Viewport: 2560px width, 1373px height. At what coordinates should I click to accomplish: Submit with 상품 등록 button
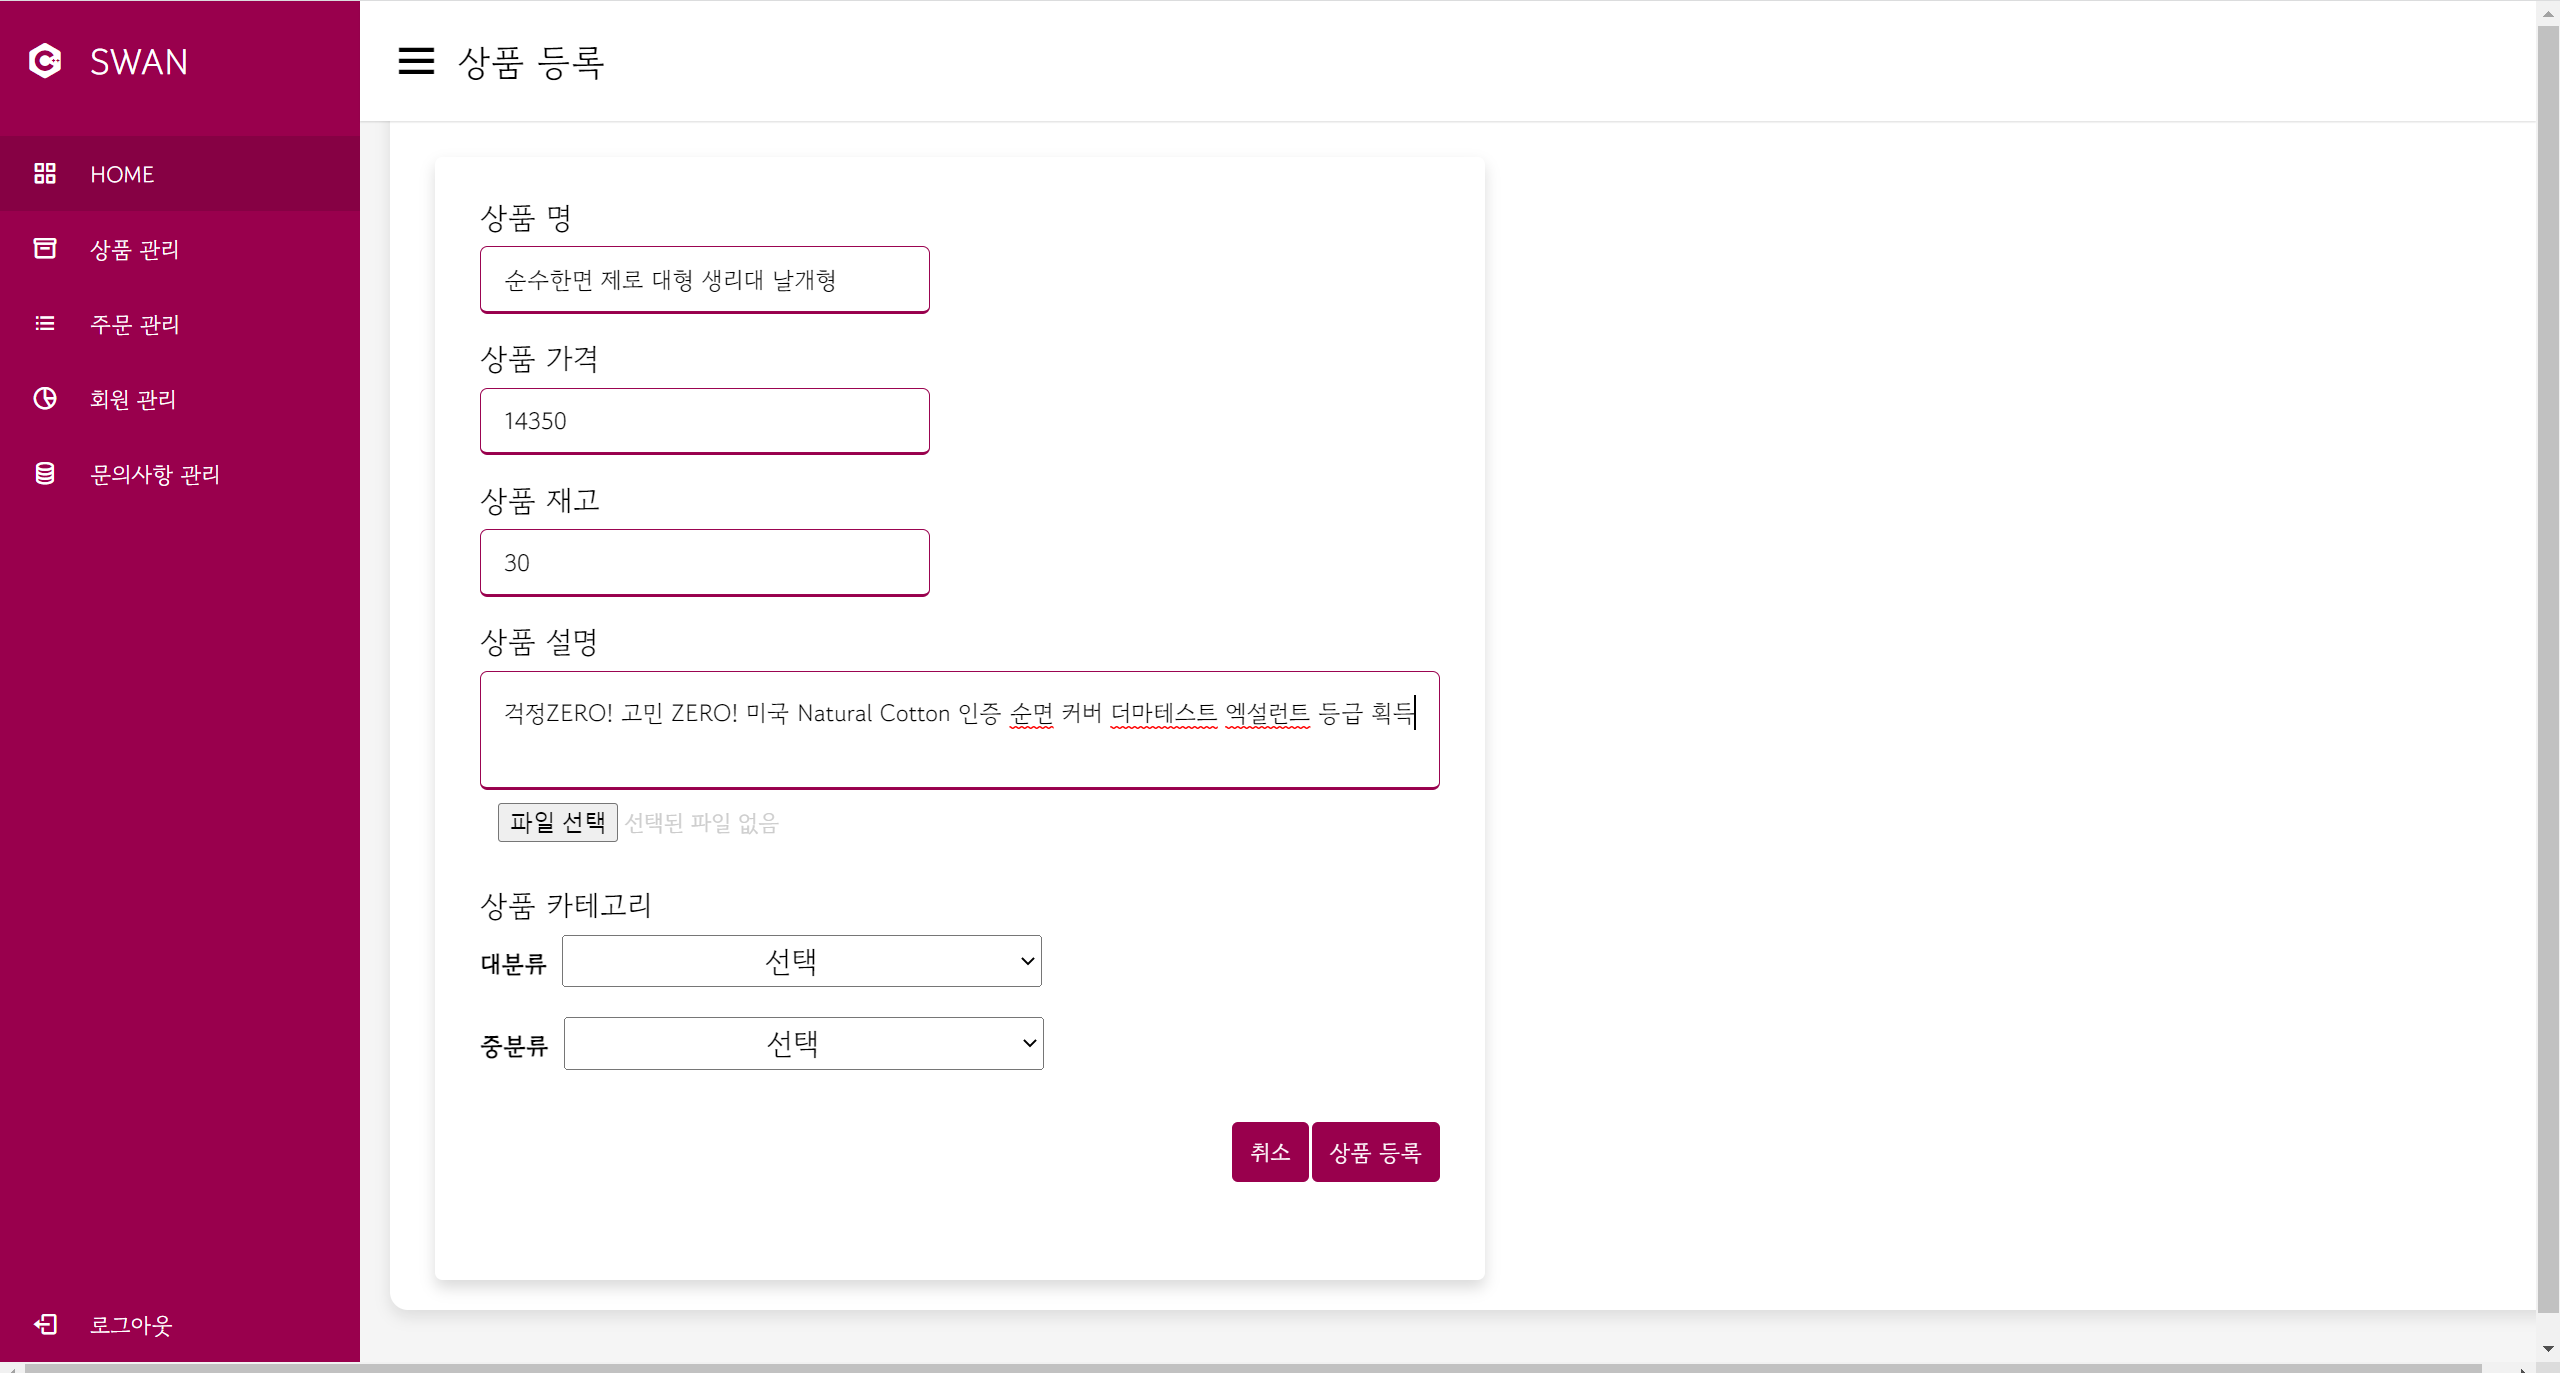(x=1375, y=1152)
